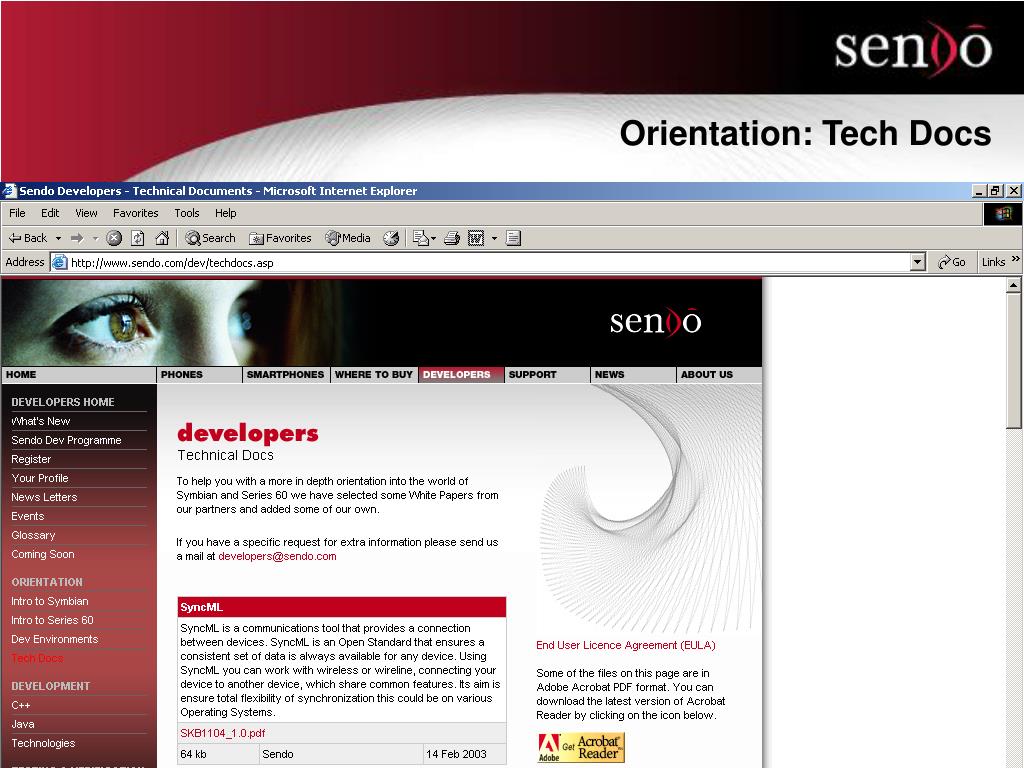Screen dimensions: 1024x768
Task: Click the page icon in Address bar
Action: pos(59,263)
